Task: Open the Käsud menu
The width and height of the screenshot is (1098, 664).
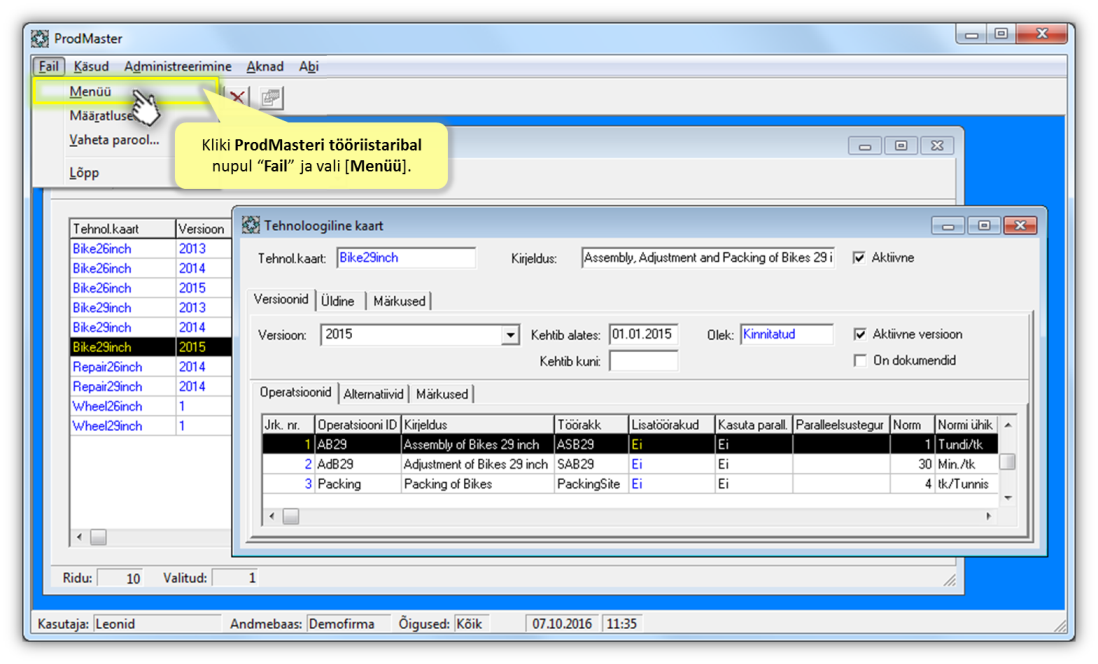Action: [91, 66]
